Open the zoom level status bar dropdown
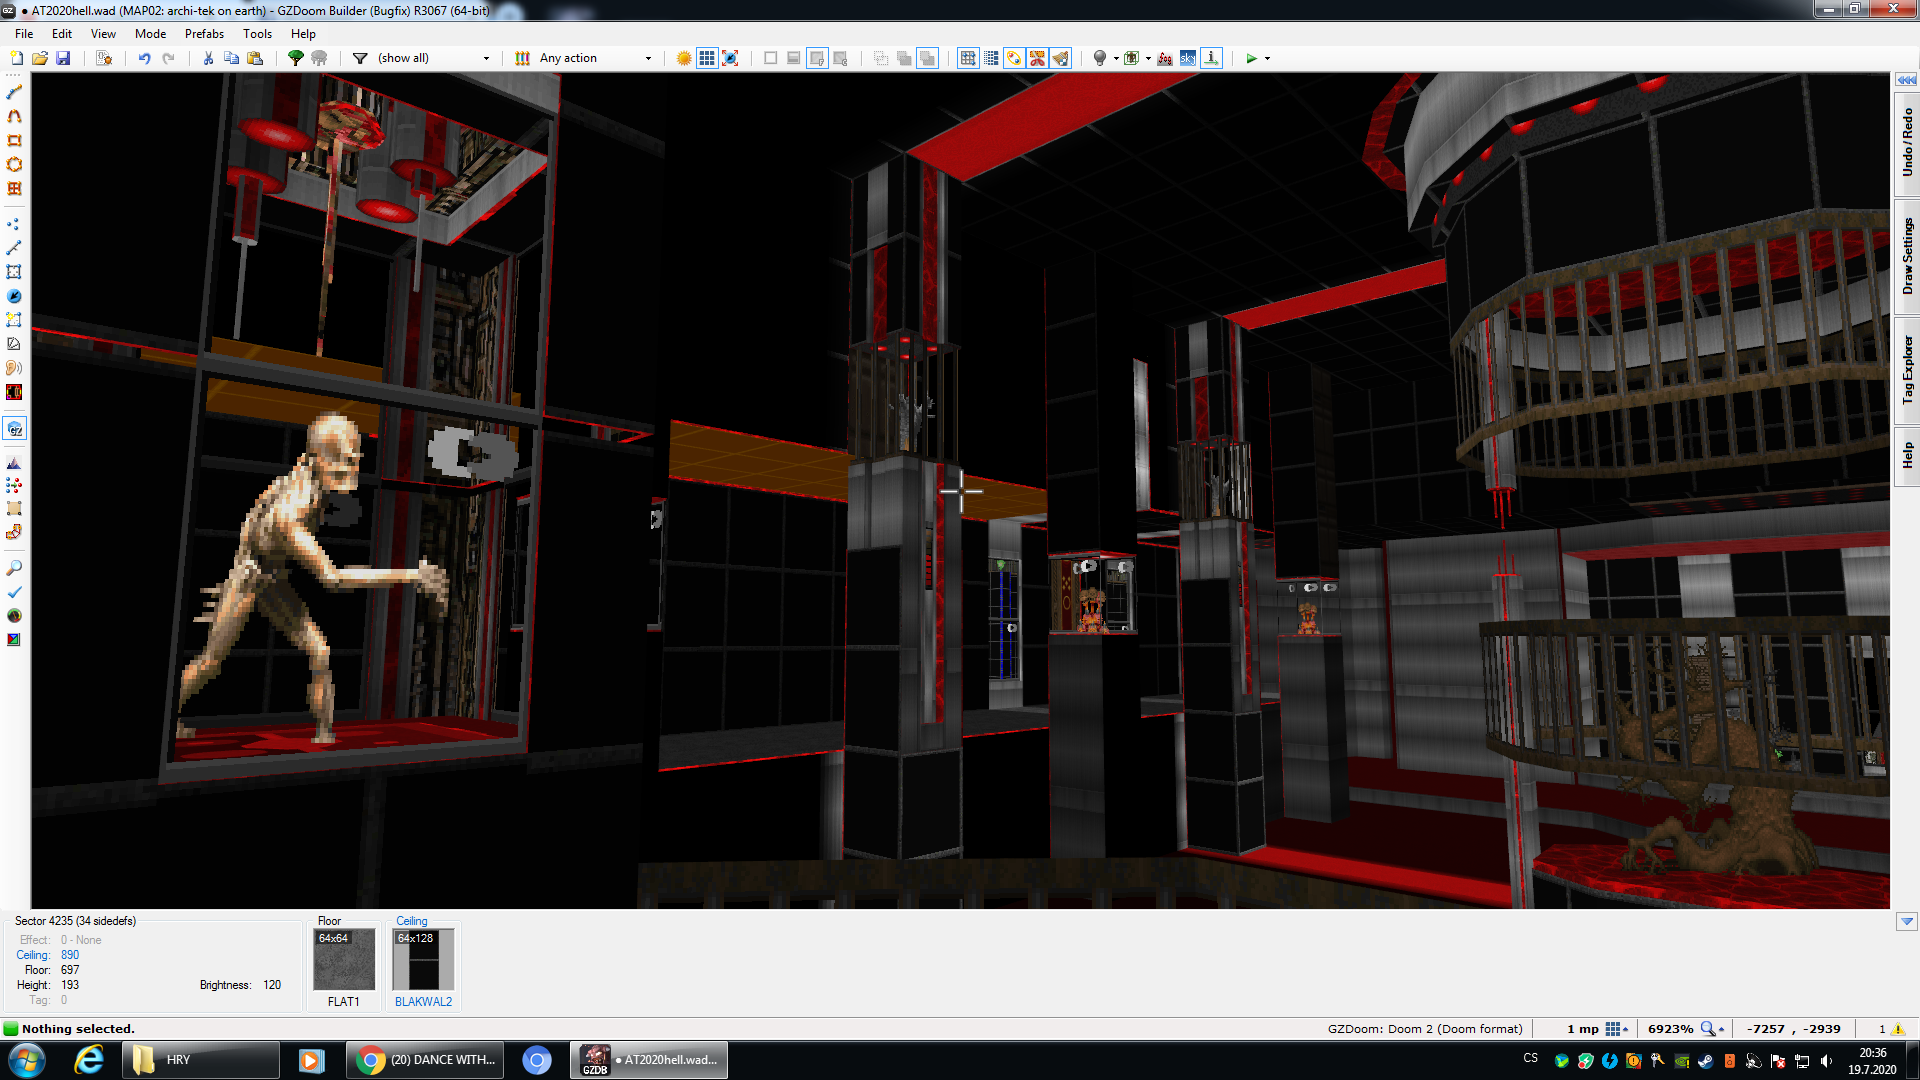The image size is (1920, 1080). (x=1713, y=1029)
